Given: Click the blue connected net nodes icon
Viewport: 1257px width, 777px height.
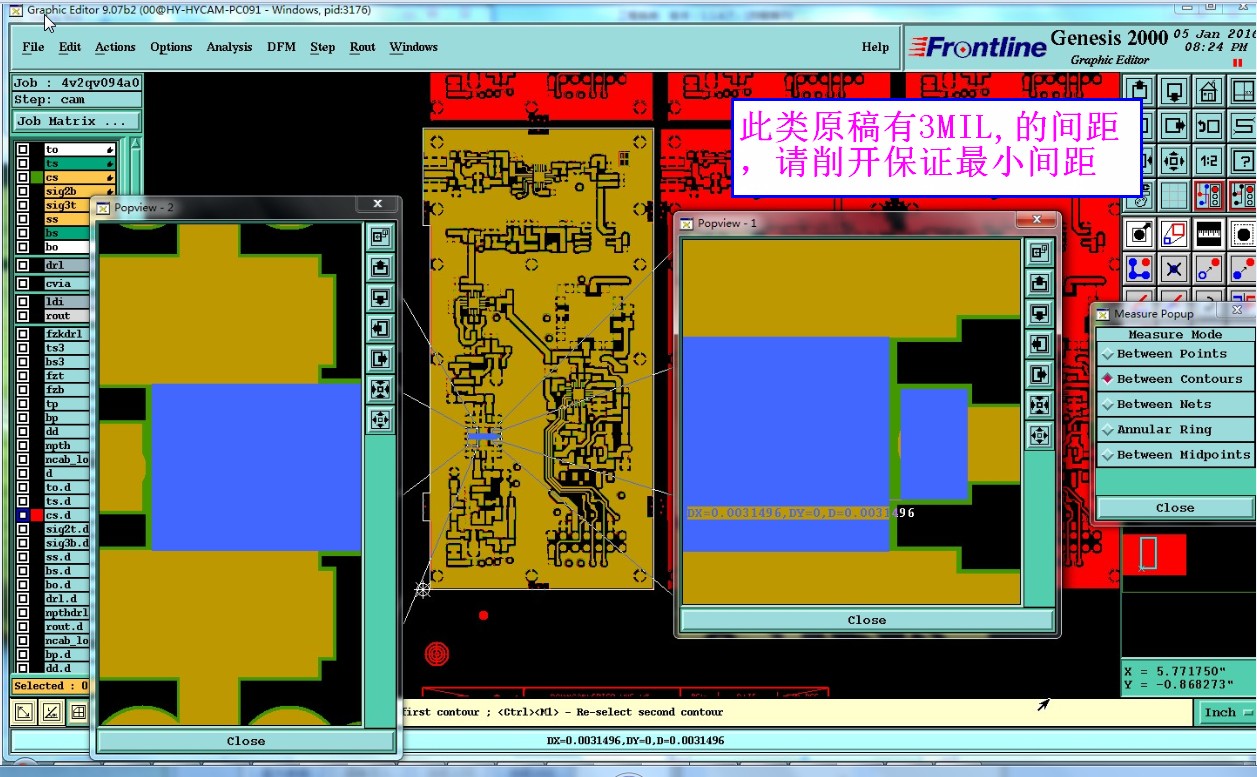Looking at the screenshot, I should [x=1140, y=268].
